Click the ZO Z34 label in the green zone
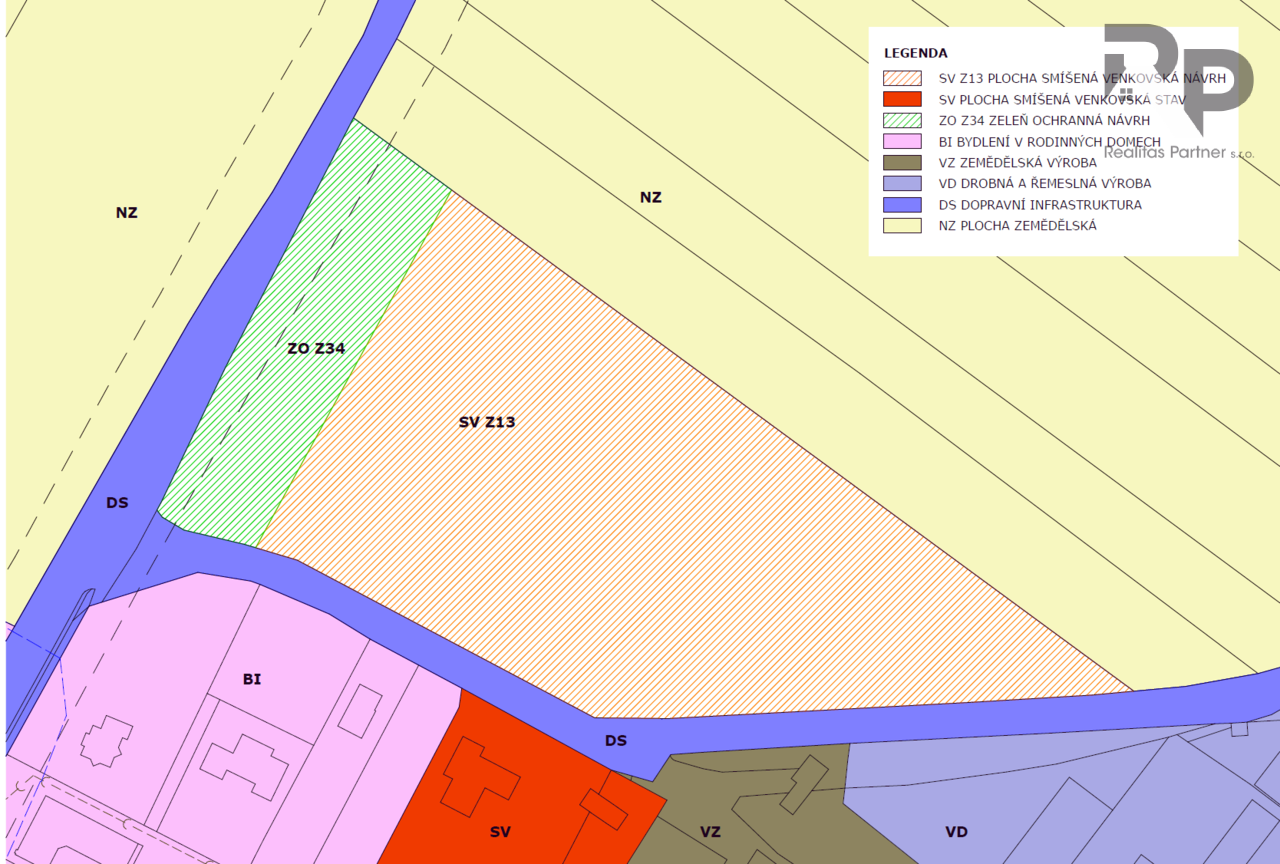Image resolution: width=1280 pixels, height=864 pixels. pyautogui.click(x=316, y=349)
